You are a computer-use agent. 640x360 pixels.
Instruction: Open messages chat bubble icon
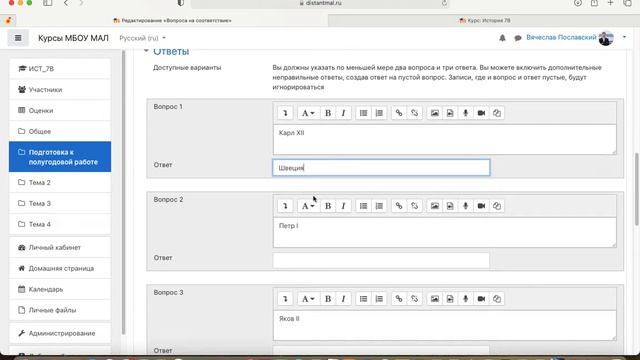point(518,38)
